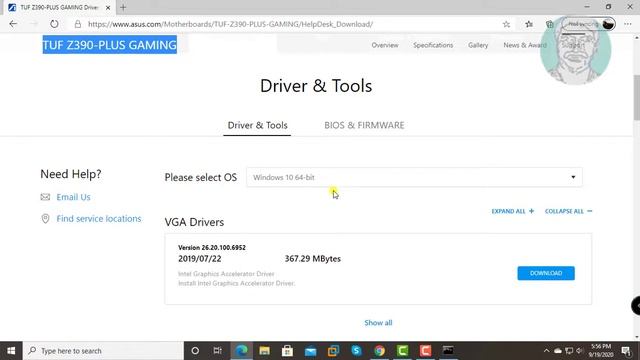Open the taskbar clock and date
The height and width of the screenshot is (360, 640).
coord(601,351)
